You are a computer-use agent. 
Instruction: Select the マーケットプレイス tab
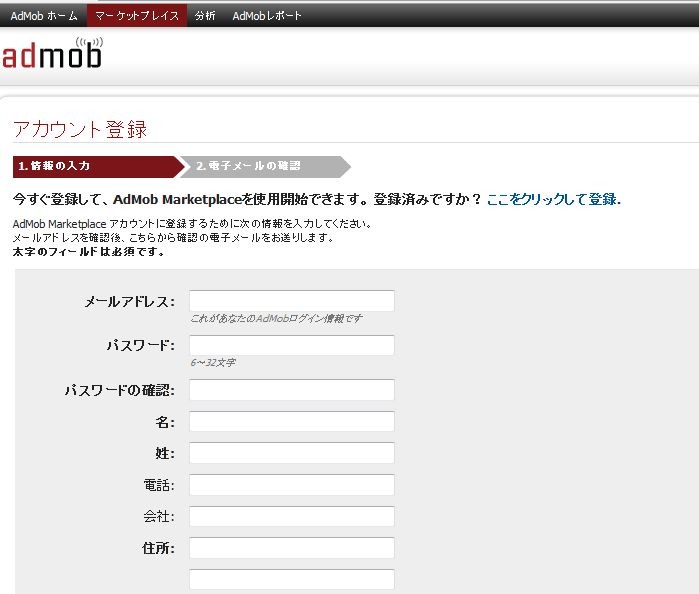[137, 15]
